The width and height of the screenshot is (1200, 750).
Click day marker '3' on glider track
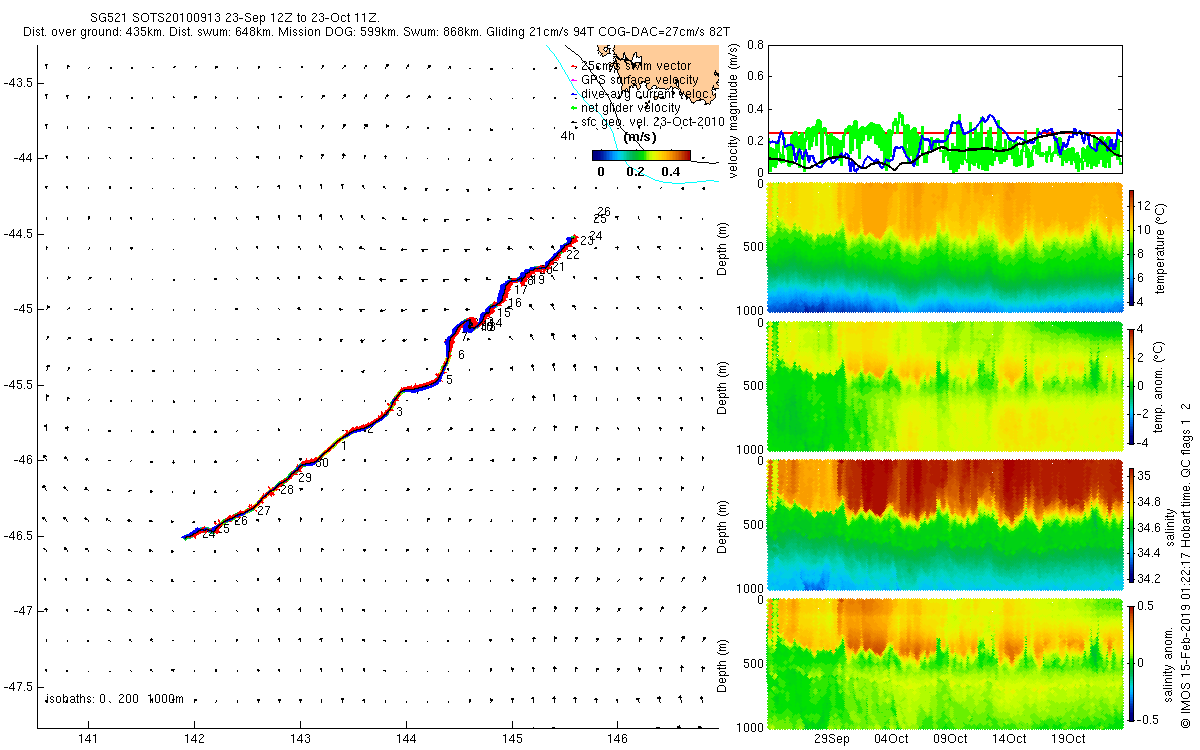399,411
